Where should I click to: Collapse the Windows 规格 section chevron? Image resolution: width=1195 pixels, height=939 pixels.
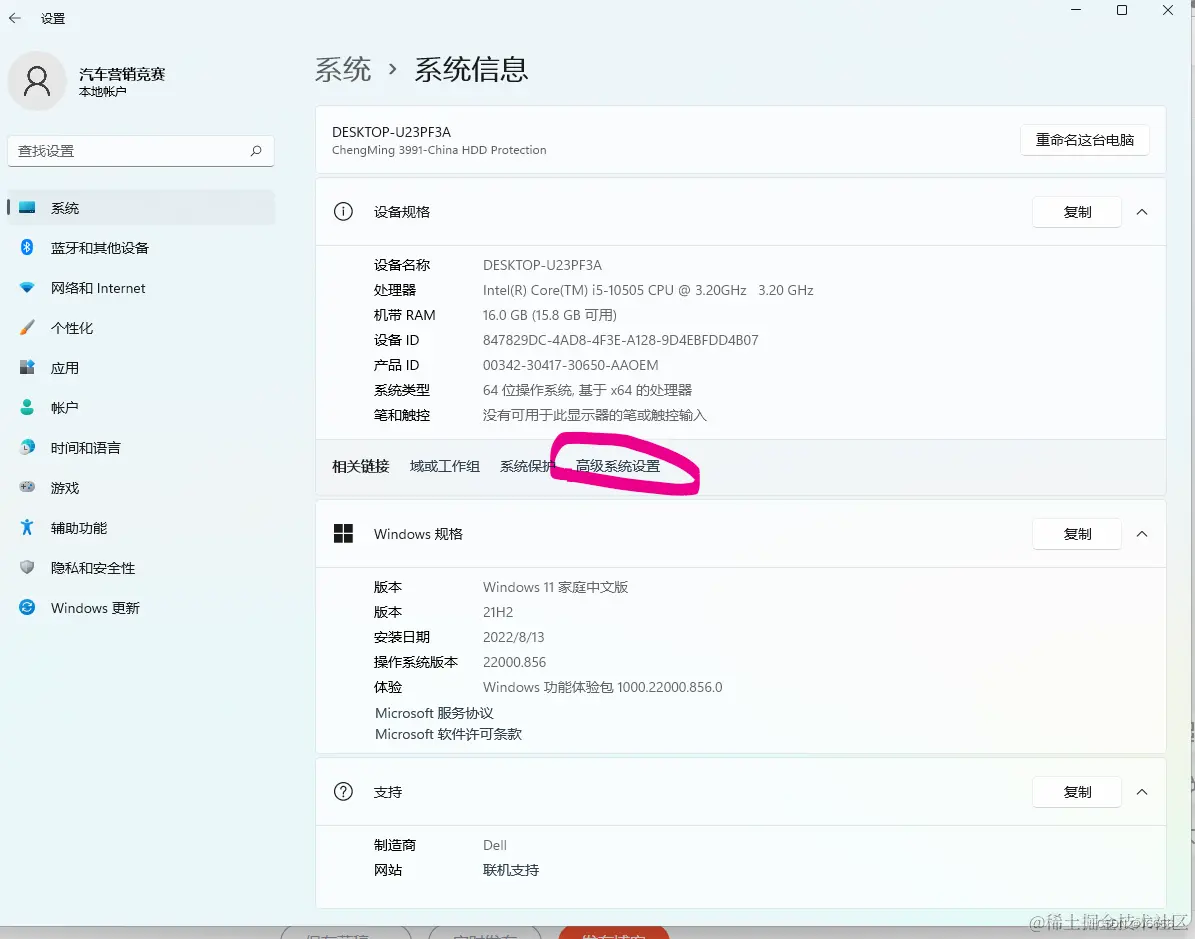(x=1142, y=534)
